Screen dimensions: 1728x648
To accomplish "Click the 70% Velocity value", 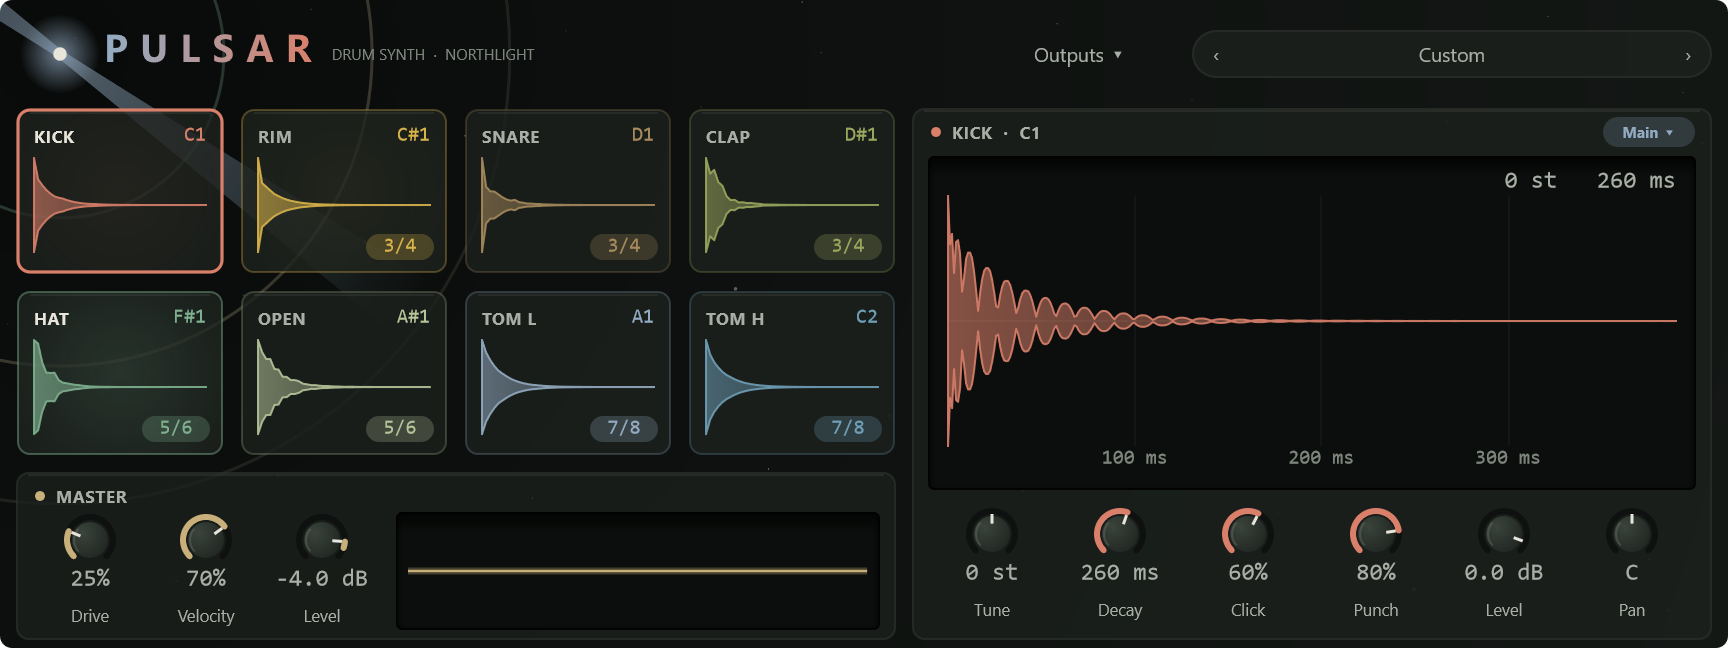I will (x=206, y=579).
